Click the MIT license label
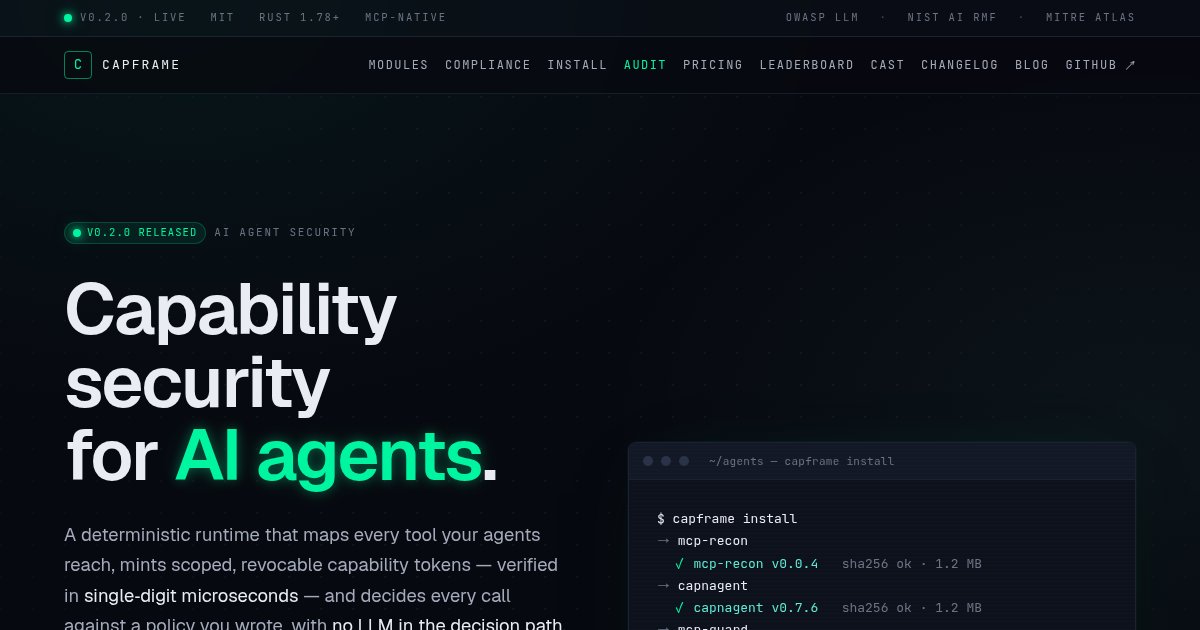This screenshot has width=1200, height=630. pyautogui.click(x=222, y=18)
